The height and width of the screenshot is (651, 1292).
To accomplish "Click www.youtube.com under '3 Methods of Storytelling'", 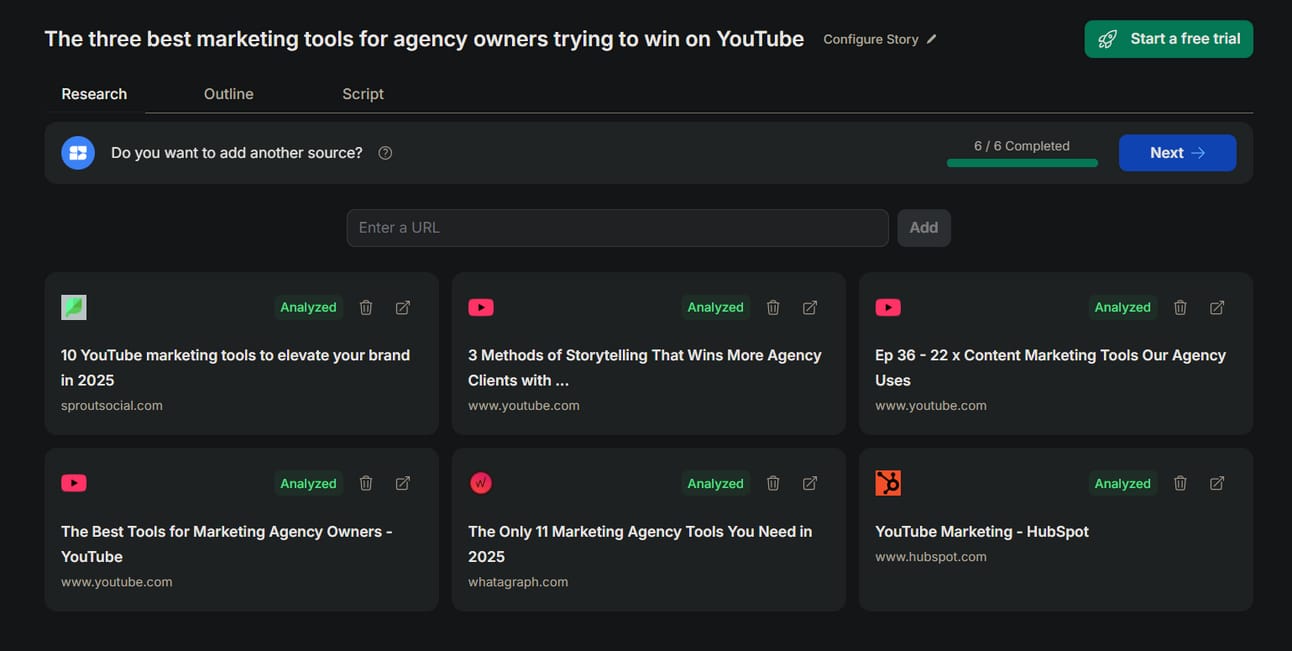I will pos(524,406).
